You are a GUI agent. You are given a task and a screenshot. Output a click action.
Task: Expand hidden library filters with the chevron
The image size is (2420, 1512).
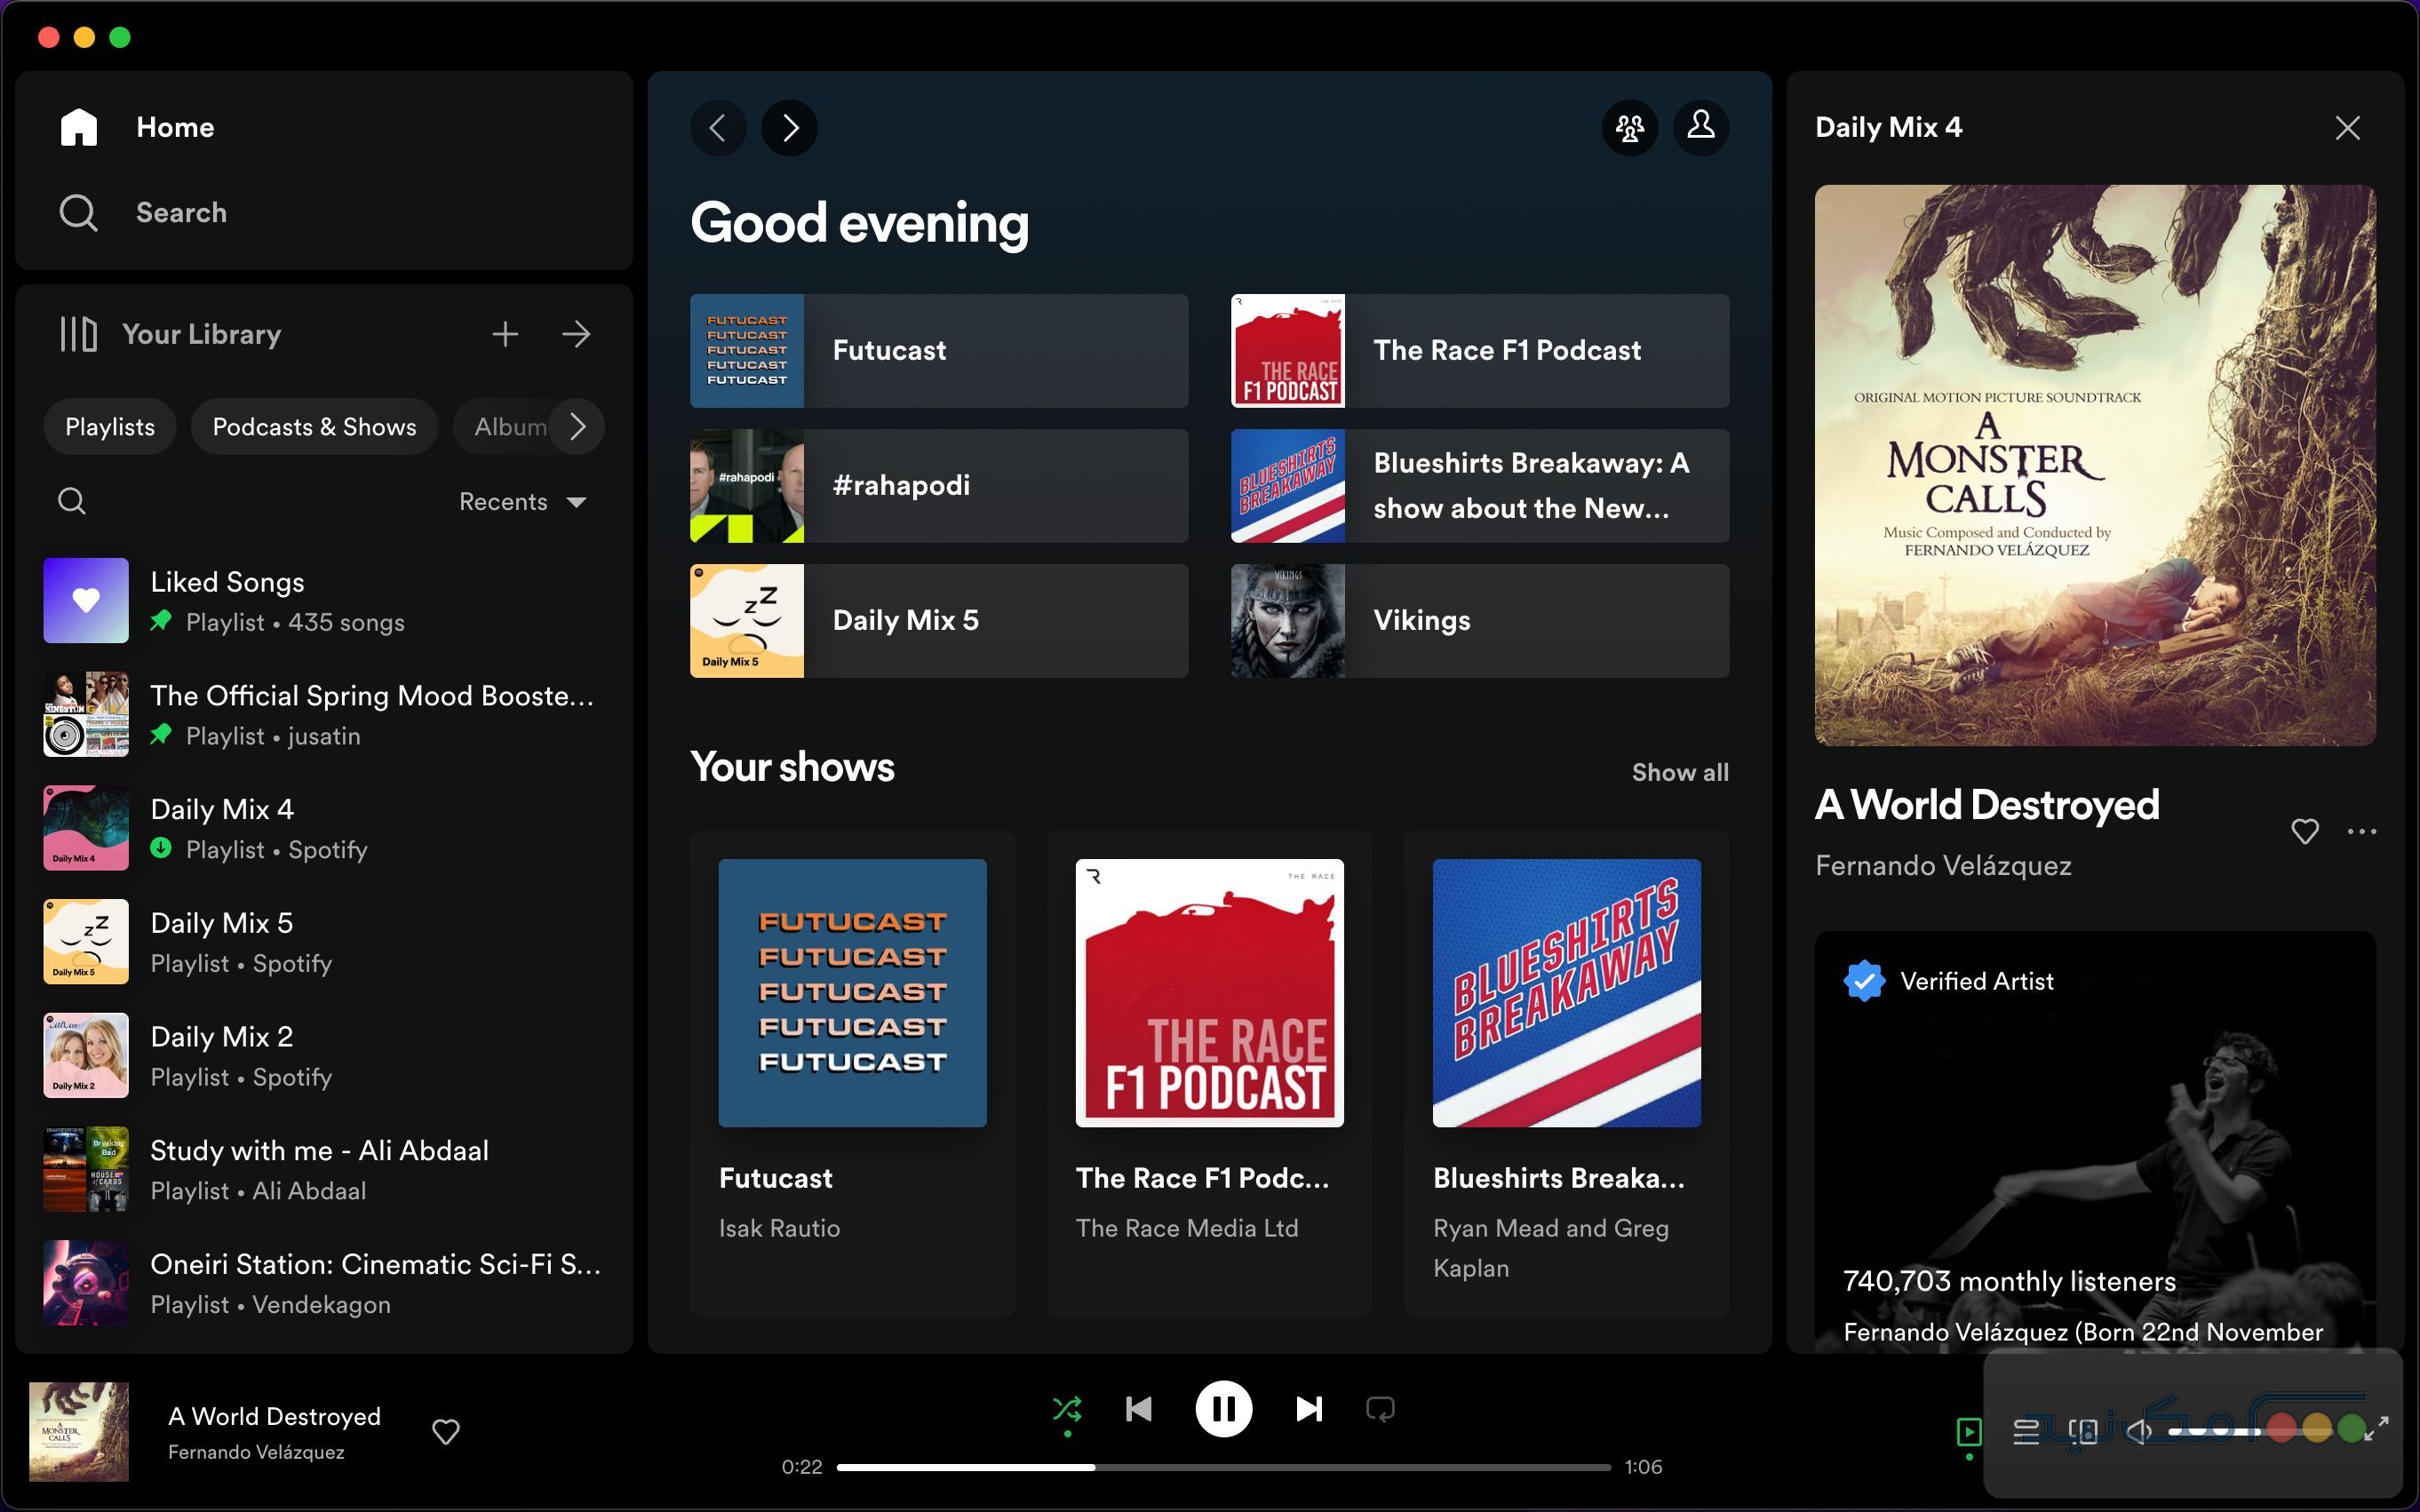[x=579, y=426]
